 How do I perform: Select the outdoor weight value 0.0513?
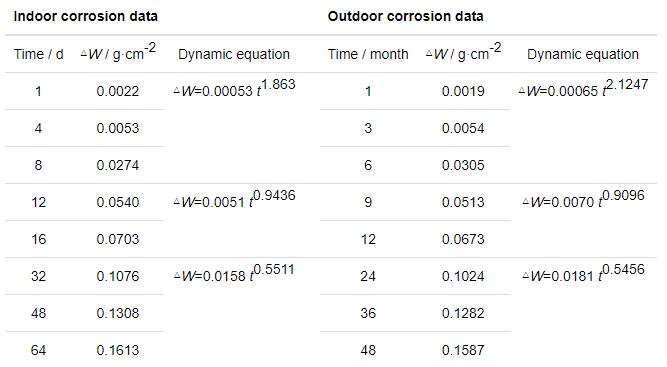463,202
